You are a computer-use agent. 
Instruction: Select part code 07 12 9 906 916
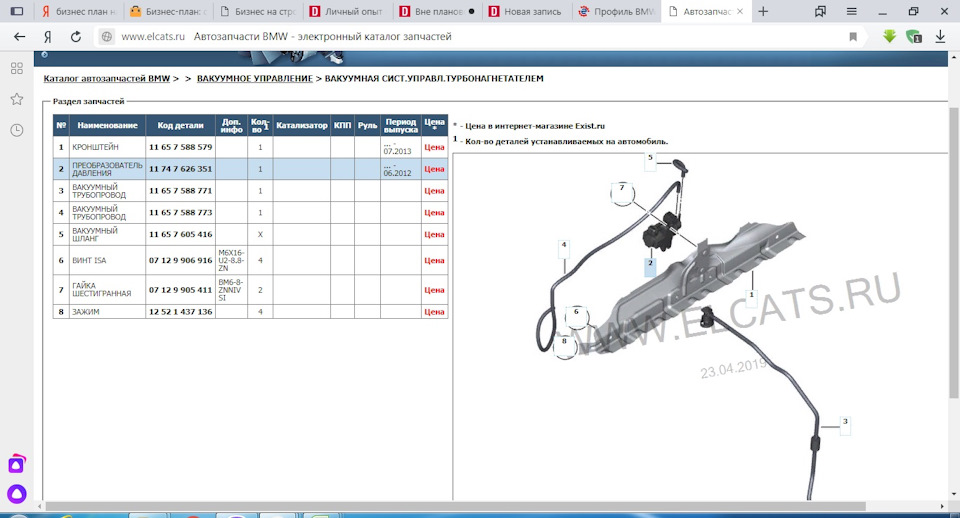click(x=181, y=260)
